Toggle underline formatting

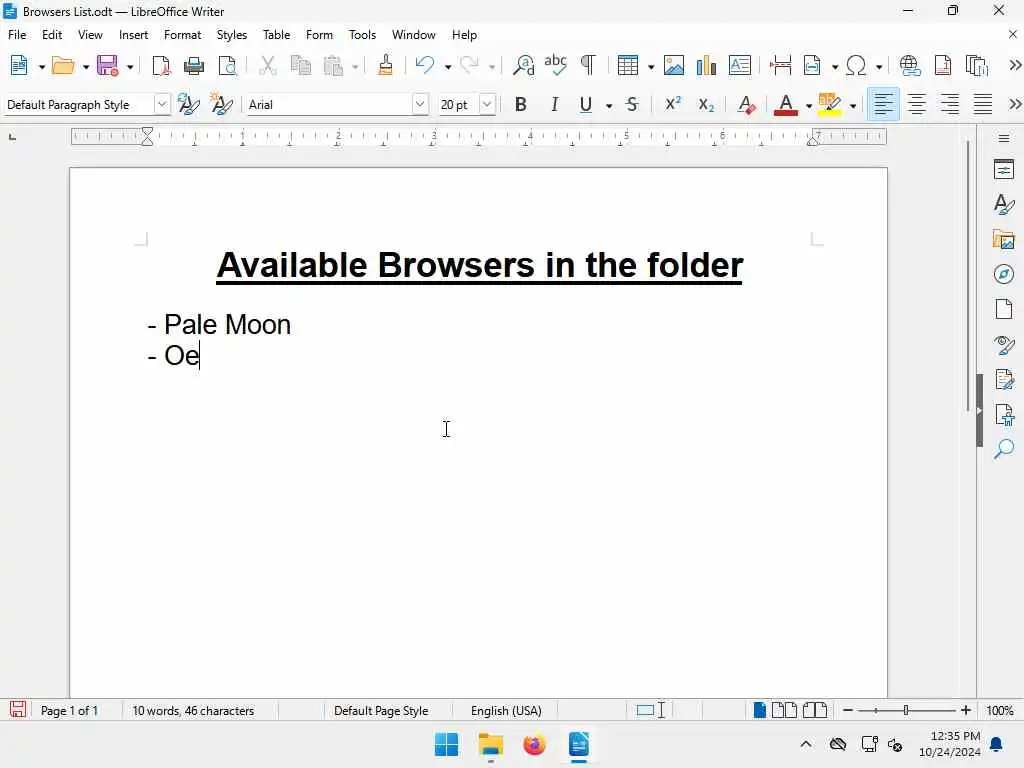pyautogui.click(x=586, y=104)
